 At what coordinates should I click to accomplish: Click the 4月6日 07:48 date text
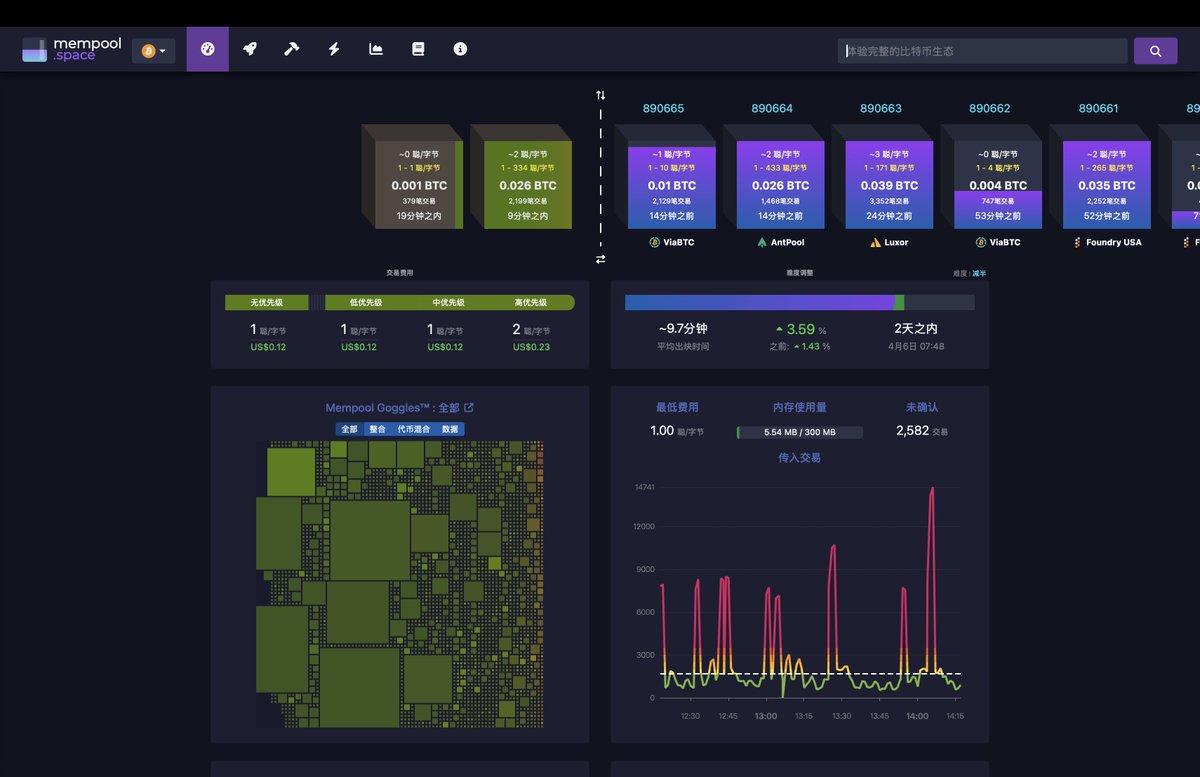click(x=916, y=346)
